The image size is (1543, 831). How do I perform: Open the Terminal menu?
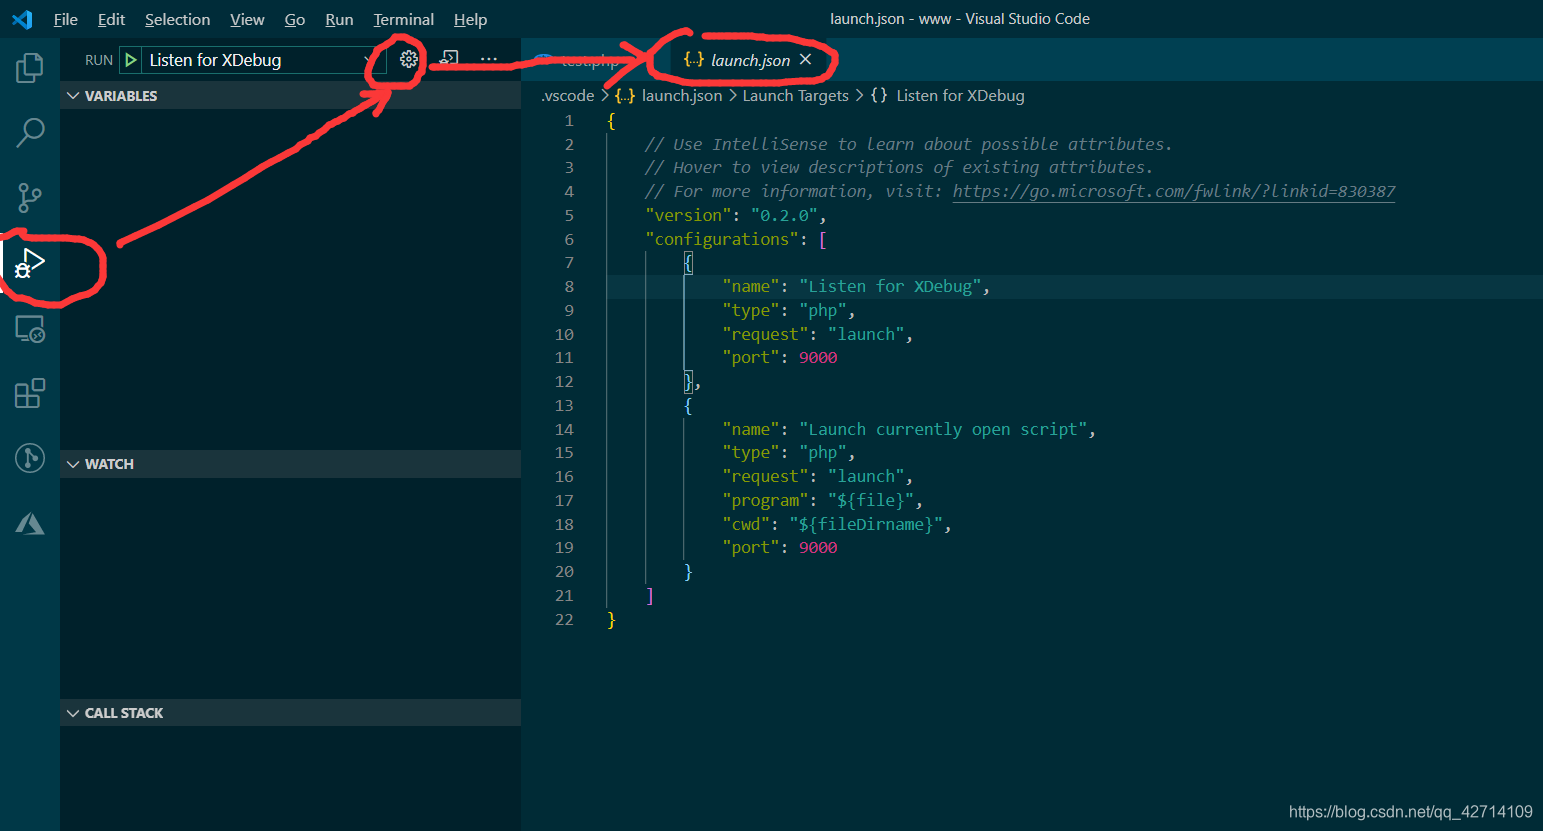(x=403, y=19)
